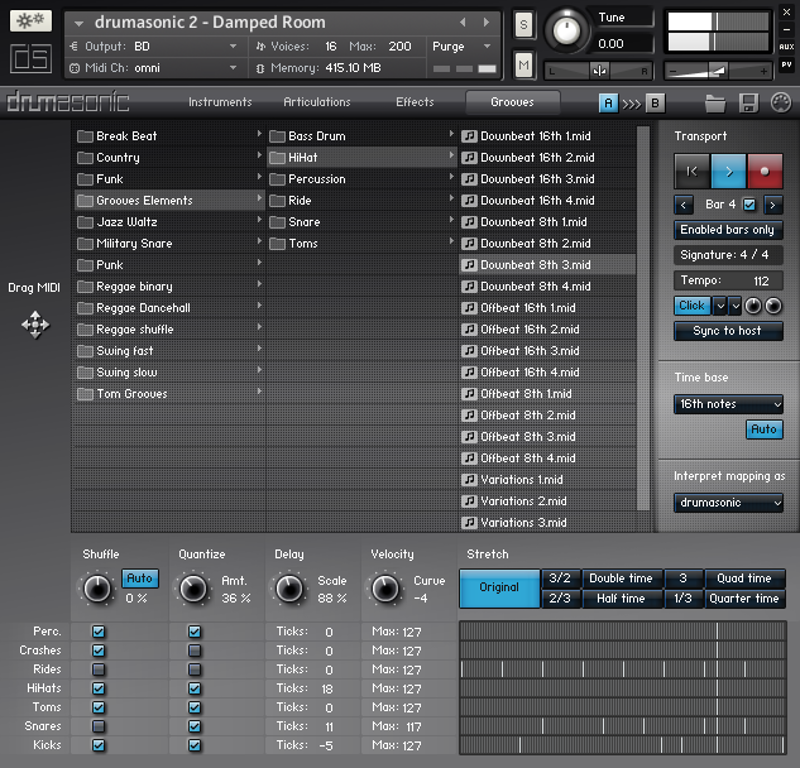
Task: Click the AUX button
Action: (x=786, y=47)
